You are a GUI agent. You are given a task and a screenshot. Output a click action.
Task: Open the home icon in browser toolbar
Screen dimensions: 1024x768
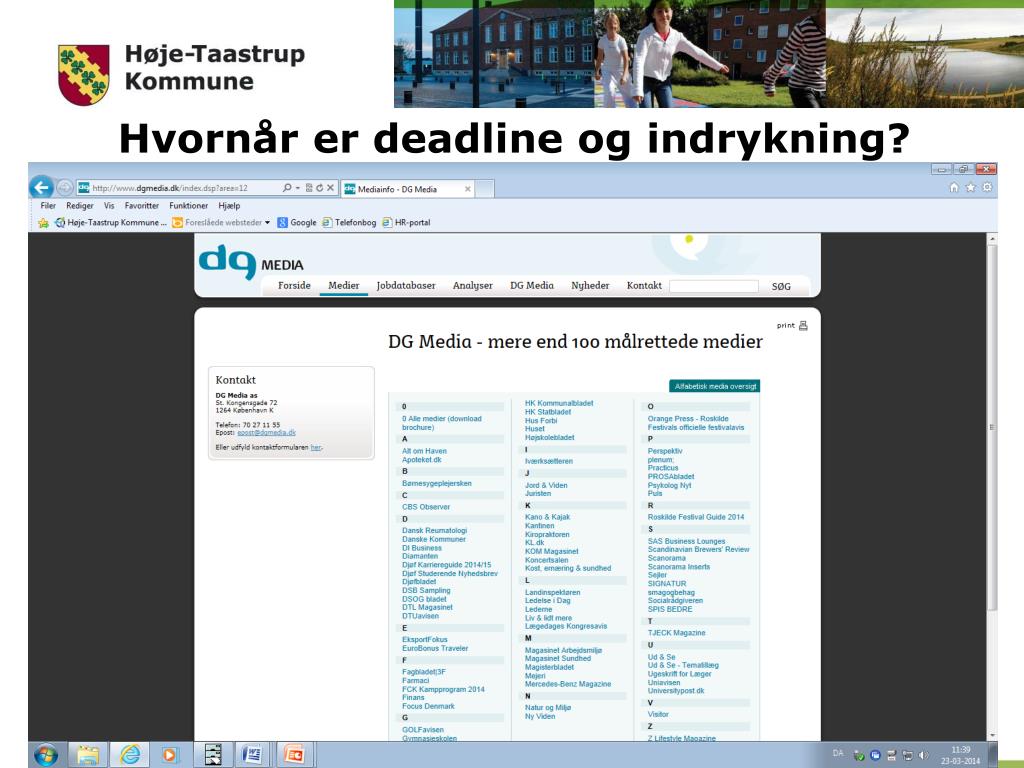(953, 187)
